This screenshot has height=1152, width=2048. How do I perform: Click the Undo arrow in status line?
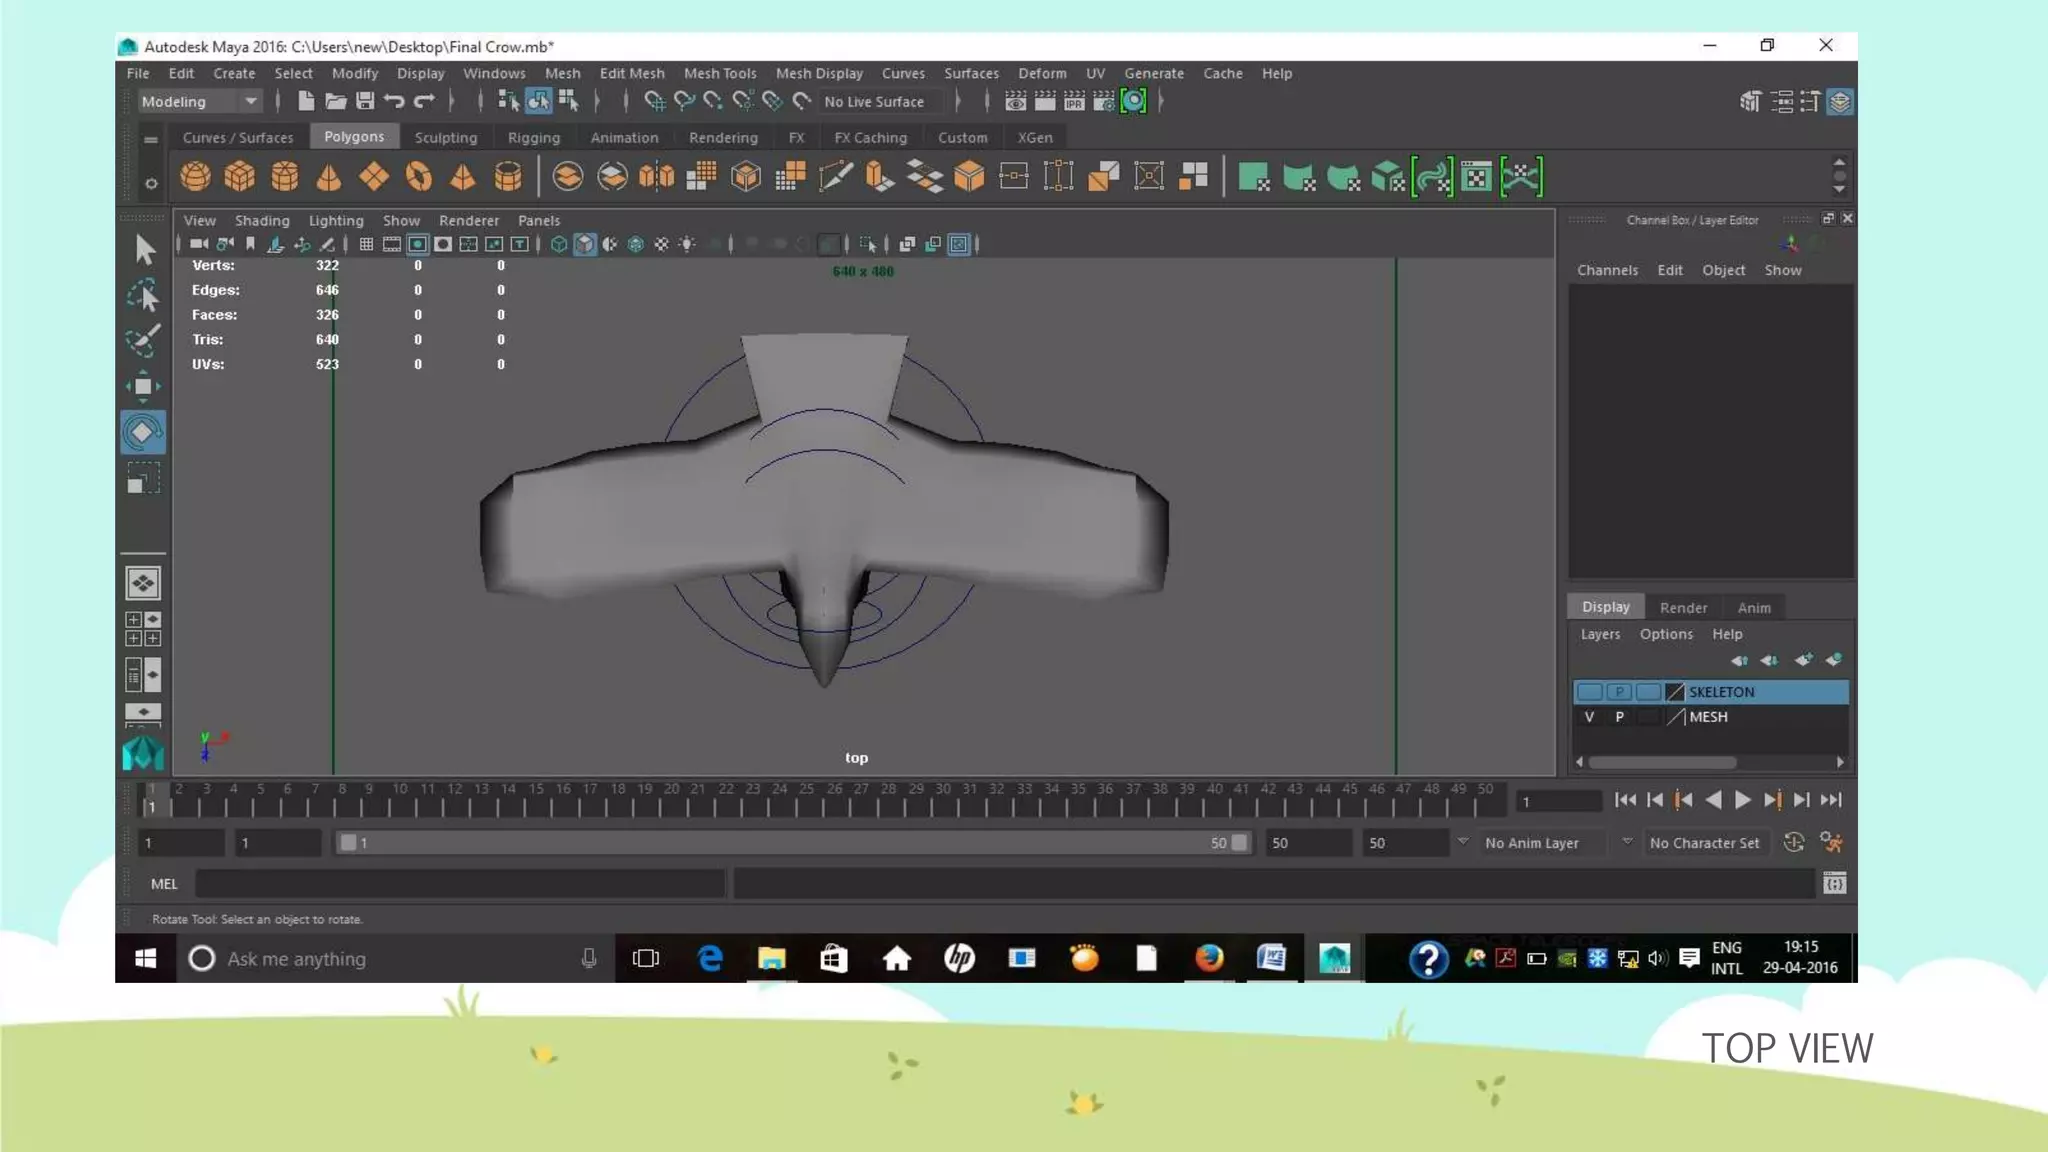394,101
